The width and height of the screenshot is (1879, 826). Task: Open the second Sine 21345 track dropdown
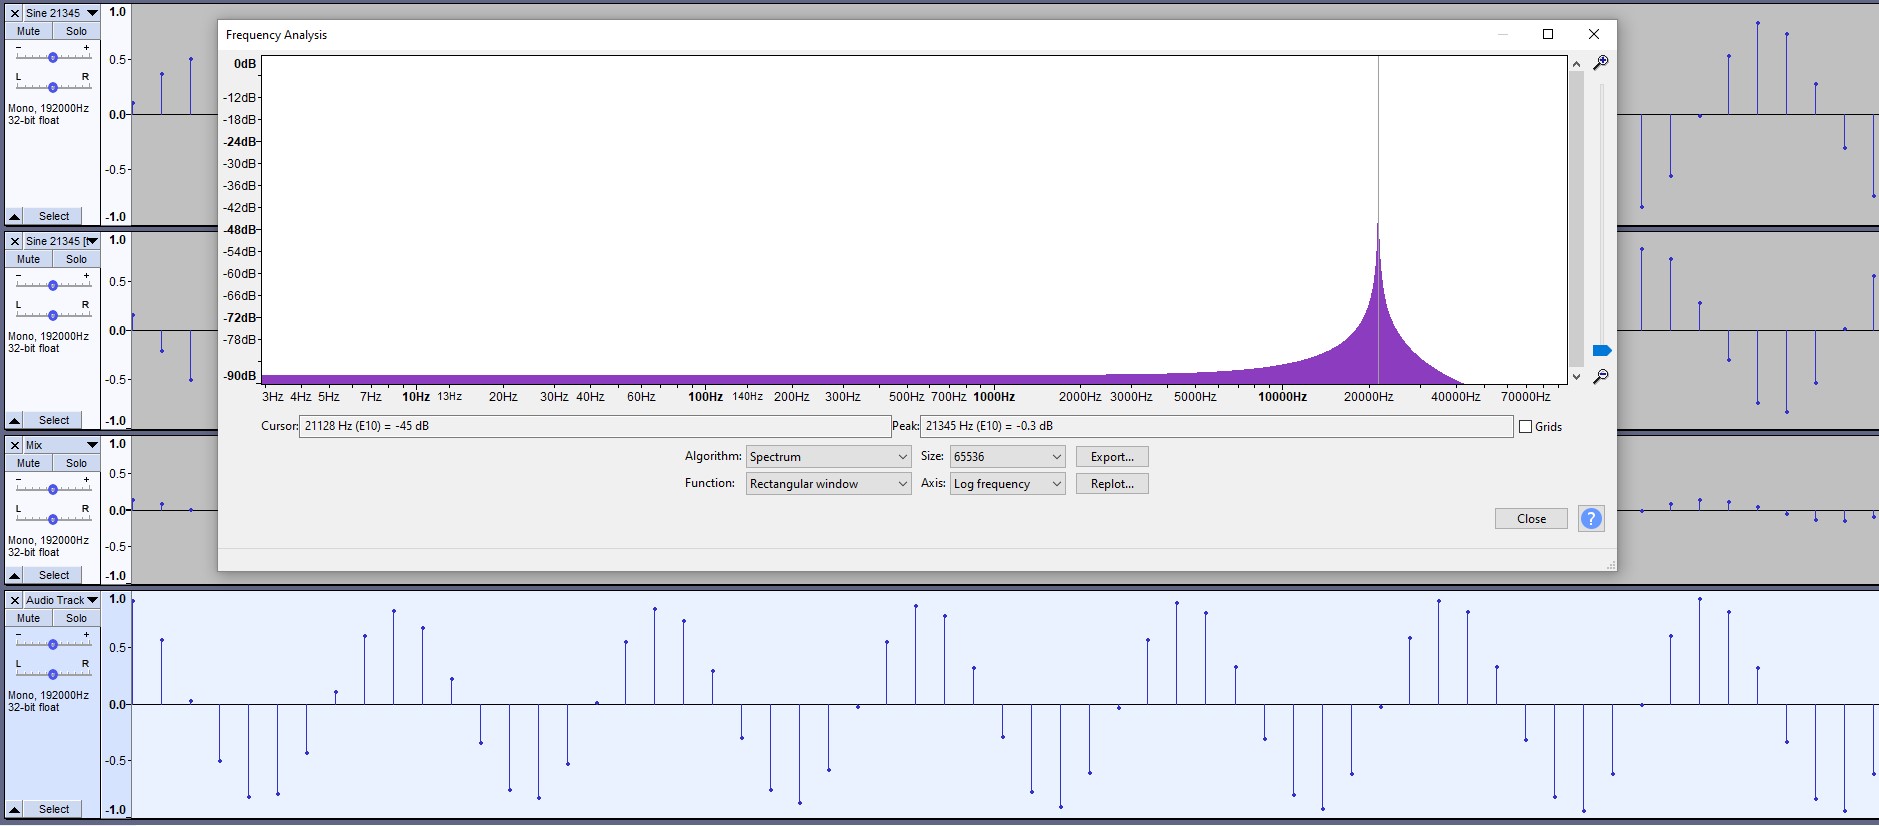point(61,241)
